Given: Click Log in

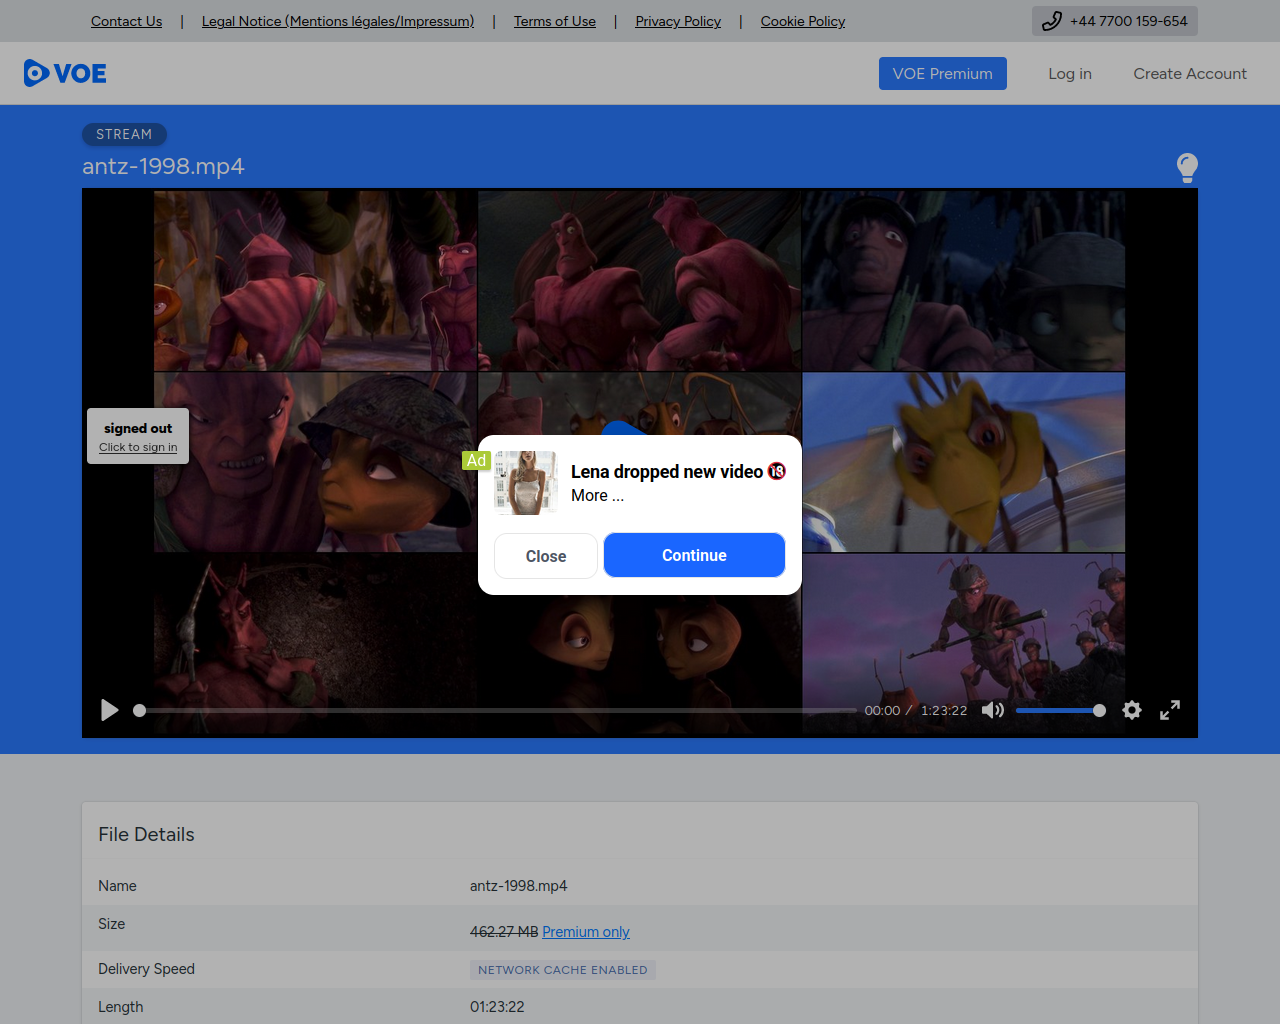Looking at the screenshot, I should tap(1070, 73).
